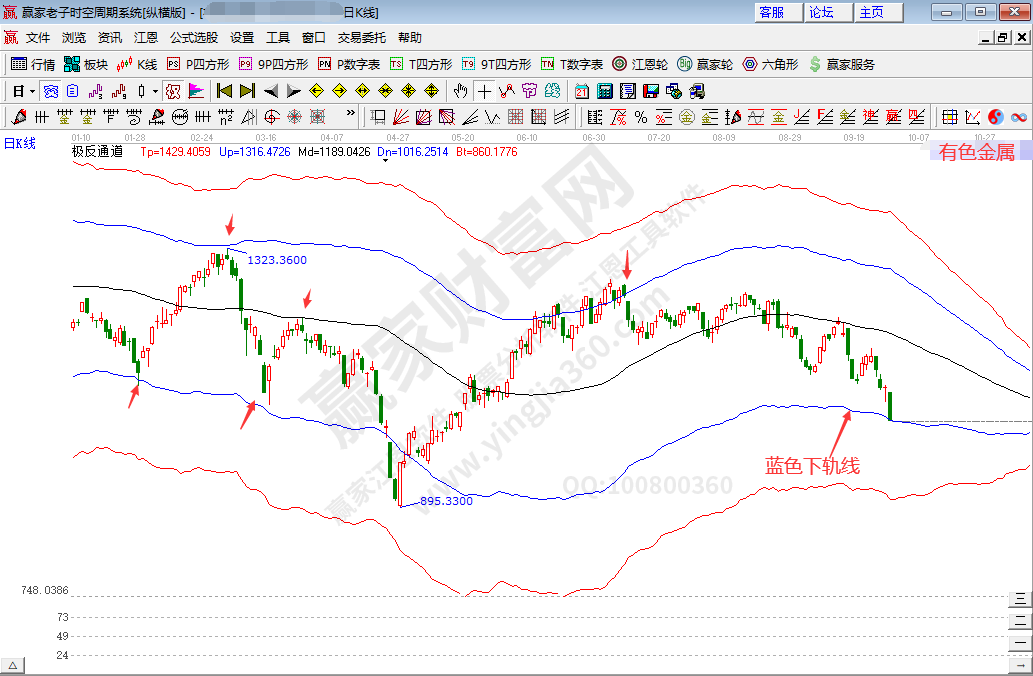Select the hand pan tool icon
Image resolution: width=1033 pixels, height=676 pixels.
coord(460,91)
